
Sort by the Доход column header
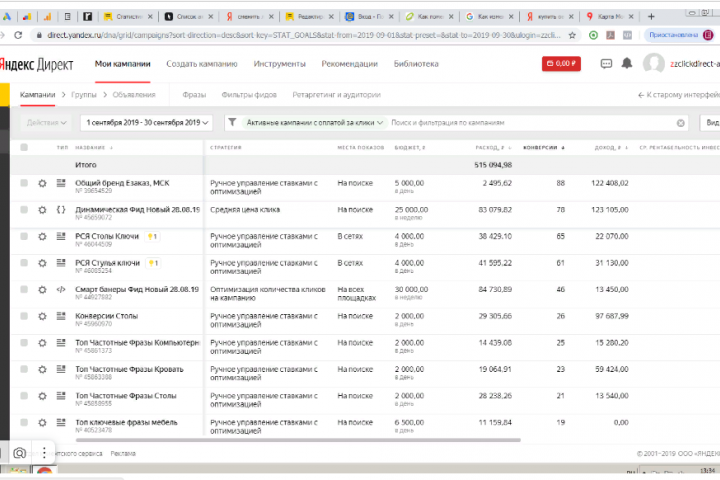tap(611, 147)
